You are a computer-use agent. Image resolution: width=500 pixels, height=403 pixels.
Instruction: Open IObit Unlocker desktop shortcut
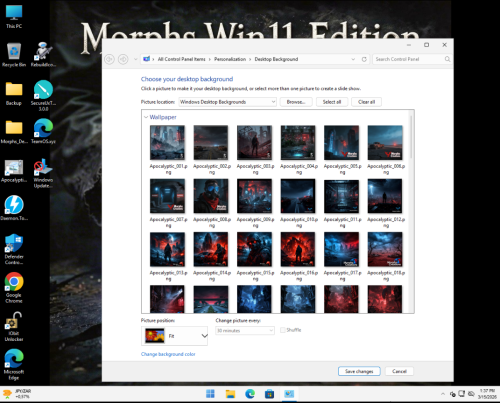tap(14, 326)
